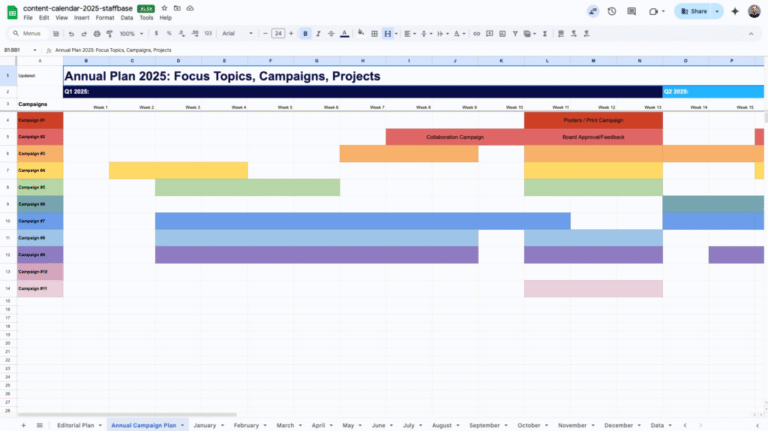This screenshot has height=431, width=768.
Task: Click the Collaboration Campaign cell
Action: click(x=454, y=137)
